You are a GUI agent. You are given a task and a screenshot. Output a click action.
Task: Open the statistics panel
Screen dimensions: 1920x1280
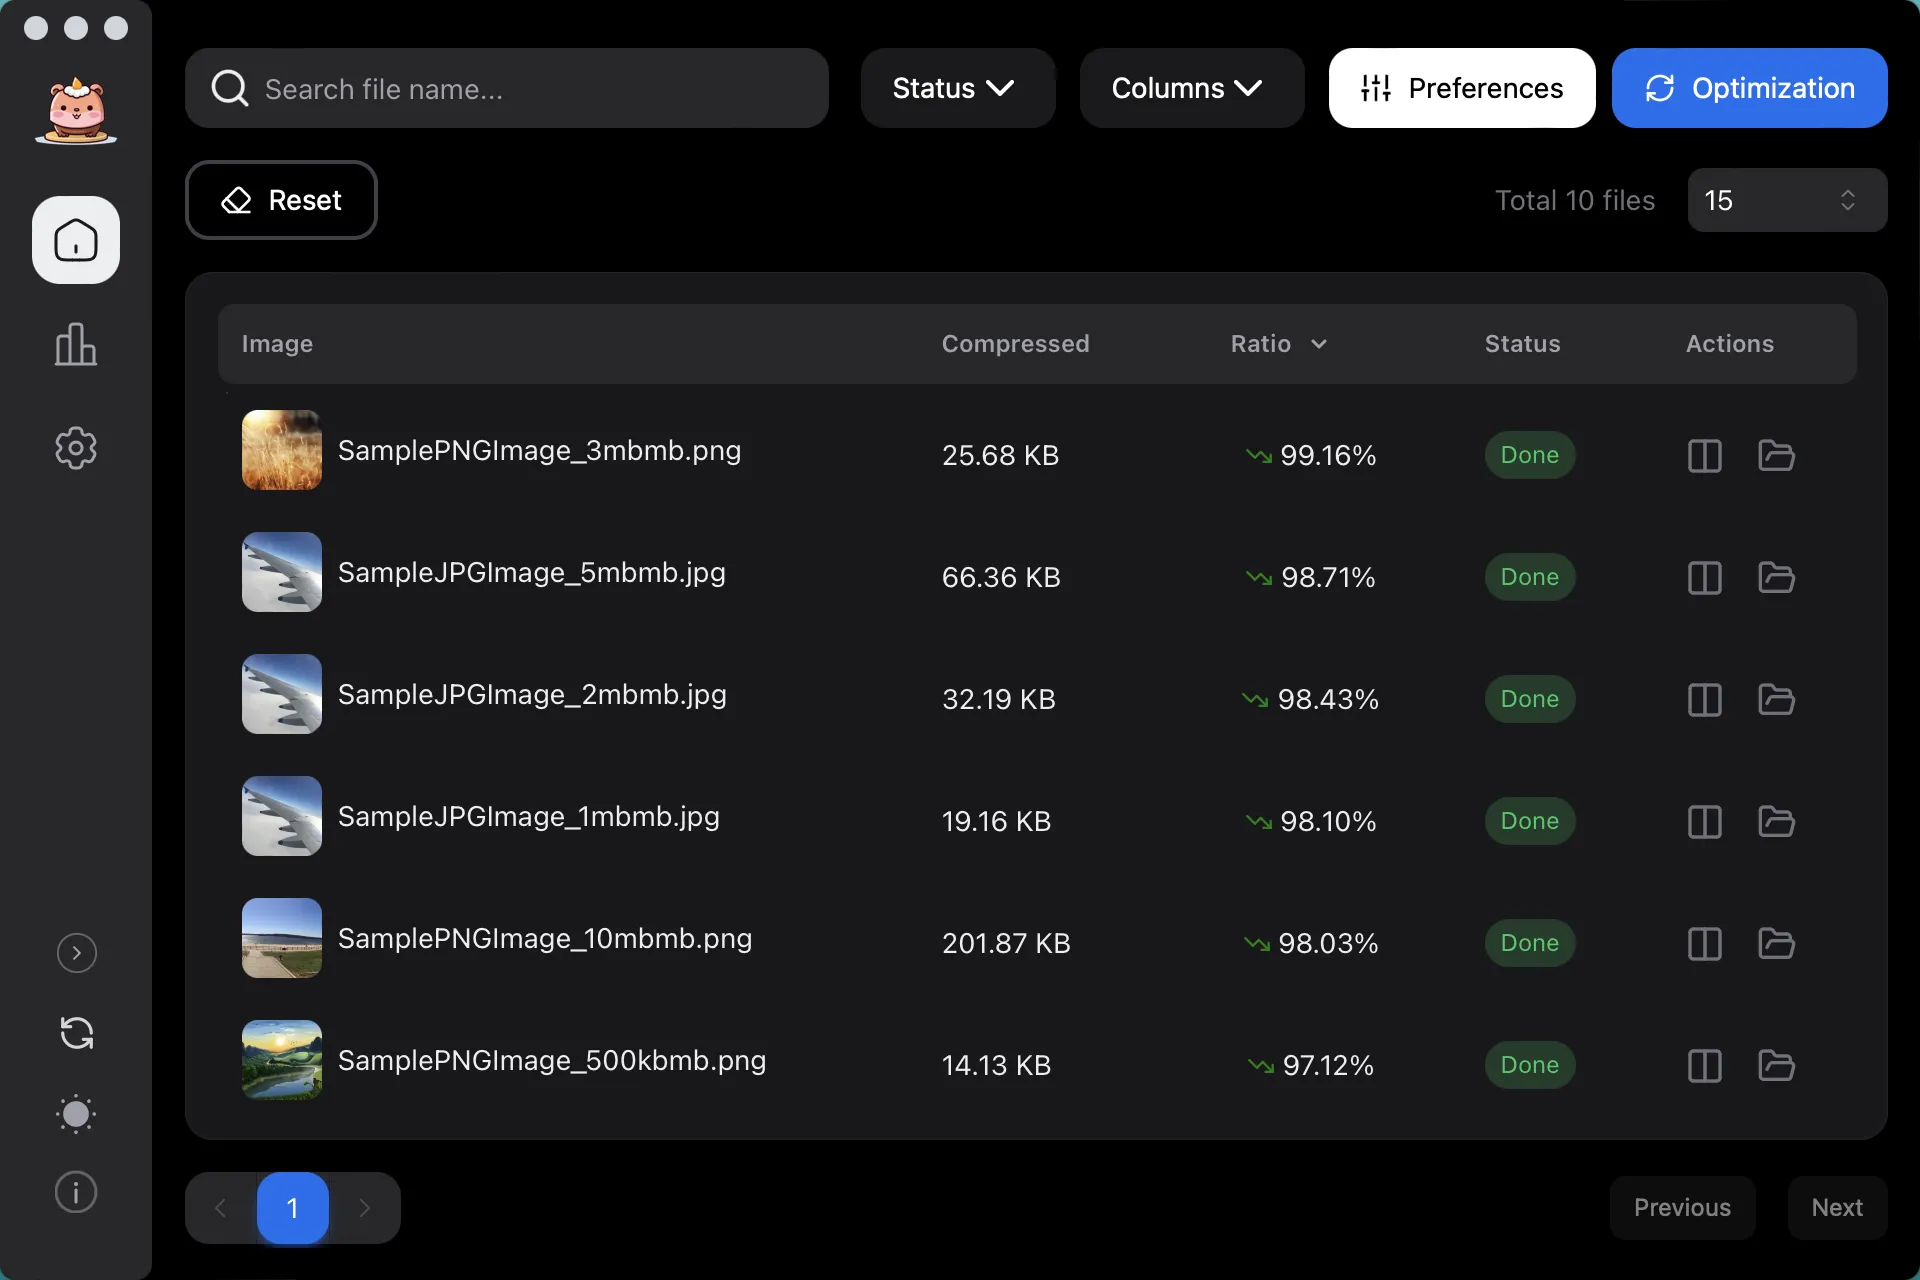(75, 345)
